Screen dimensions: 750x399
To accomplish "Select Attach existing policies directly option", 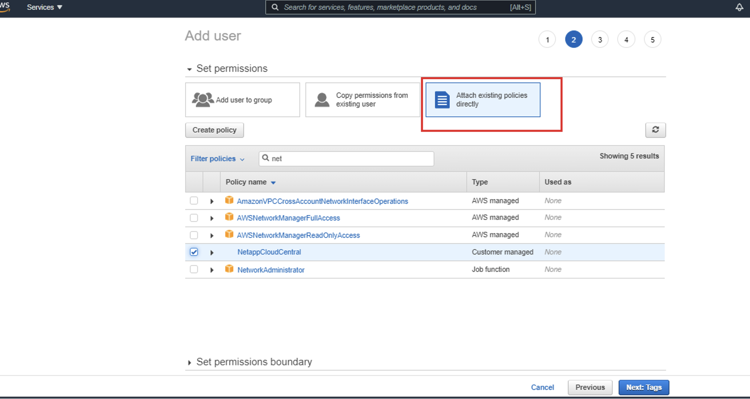I will tap(483, 100).
